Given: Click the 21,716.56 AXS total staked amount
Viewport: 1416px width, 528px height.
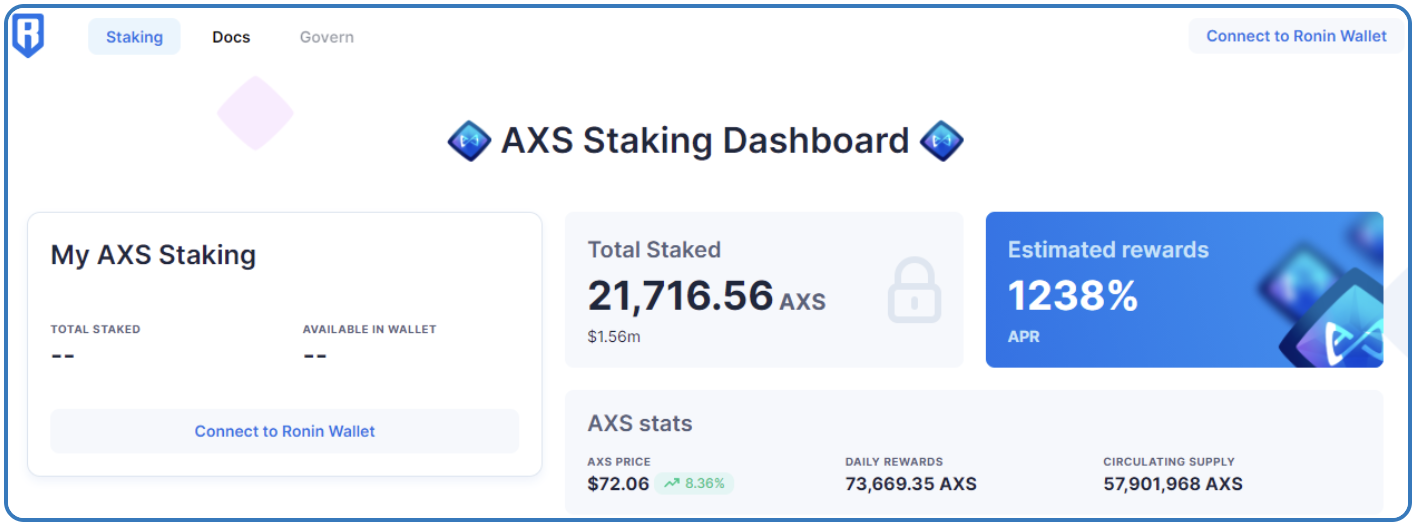Looking at the screenshot, I should (707, 296).
